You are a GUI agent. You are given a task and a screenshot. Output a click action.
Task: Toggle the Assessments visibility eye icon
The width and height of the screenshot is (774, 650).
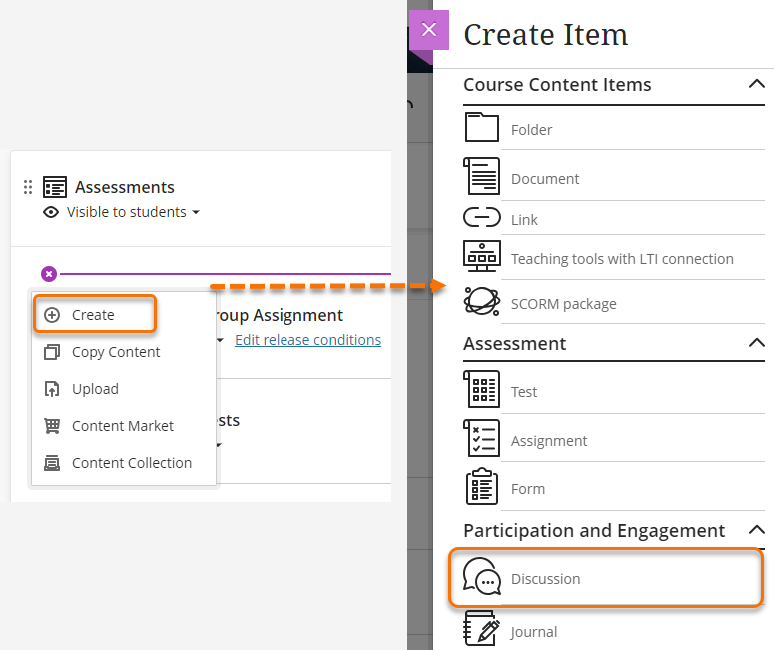pyautogui.click(x=51, y=212)
